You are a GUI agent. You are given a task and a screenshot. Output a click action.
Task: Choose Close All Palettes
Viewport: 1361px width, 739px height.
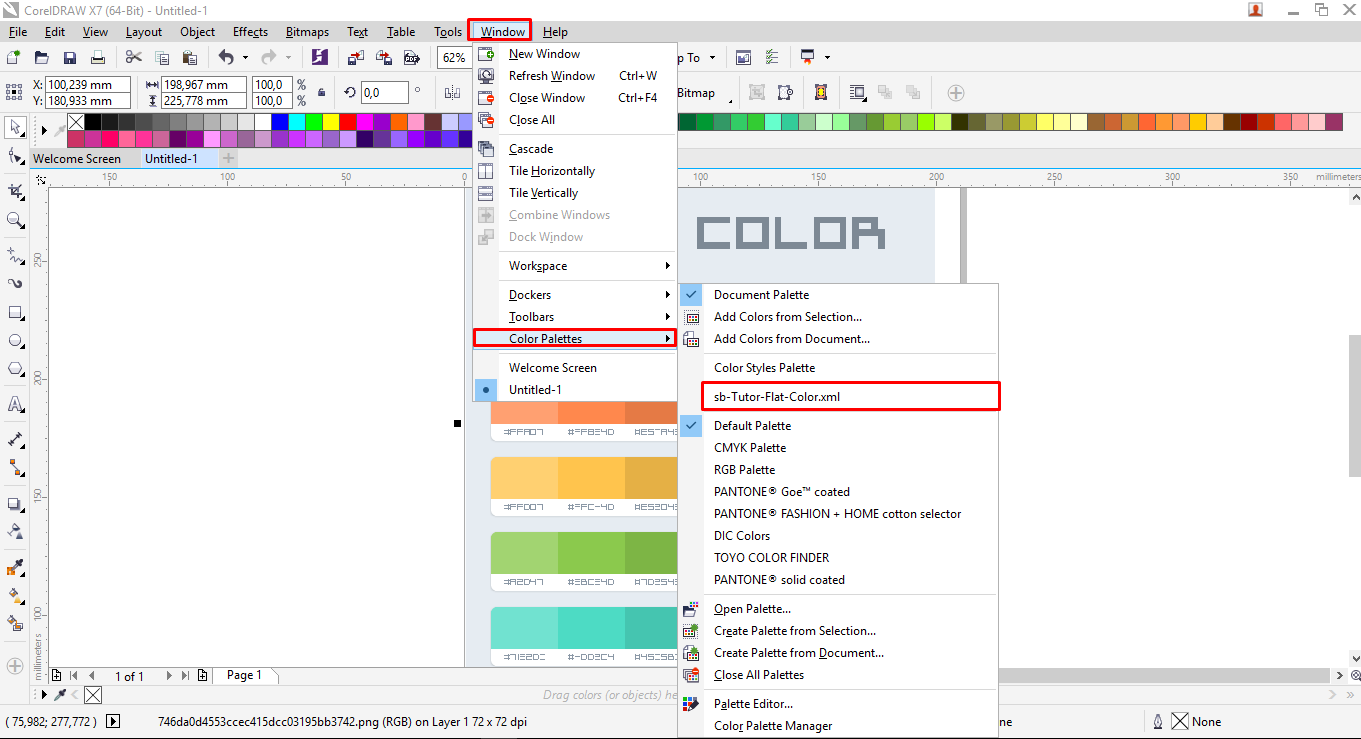click(x=759, y=675)
